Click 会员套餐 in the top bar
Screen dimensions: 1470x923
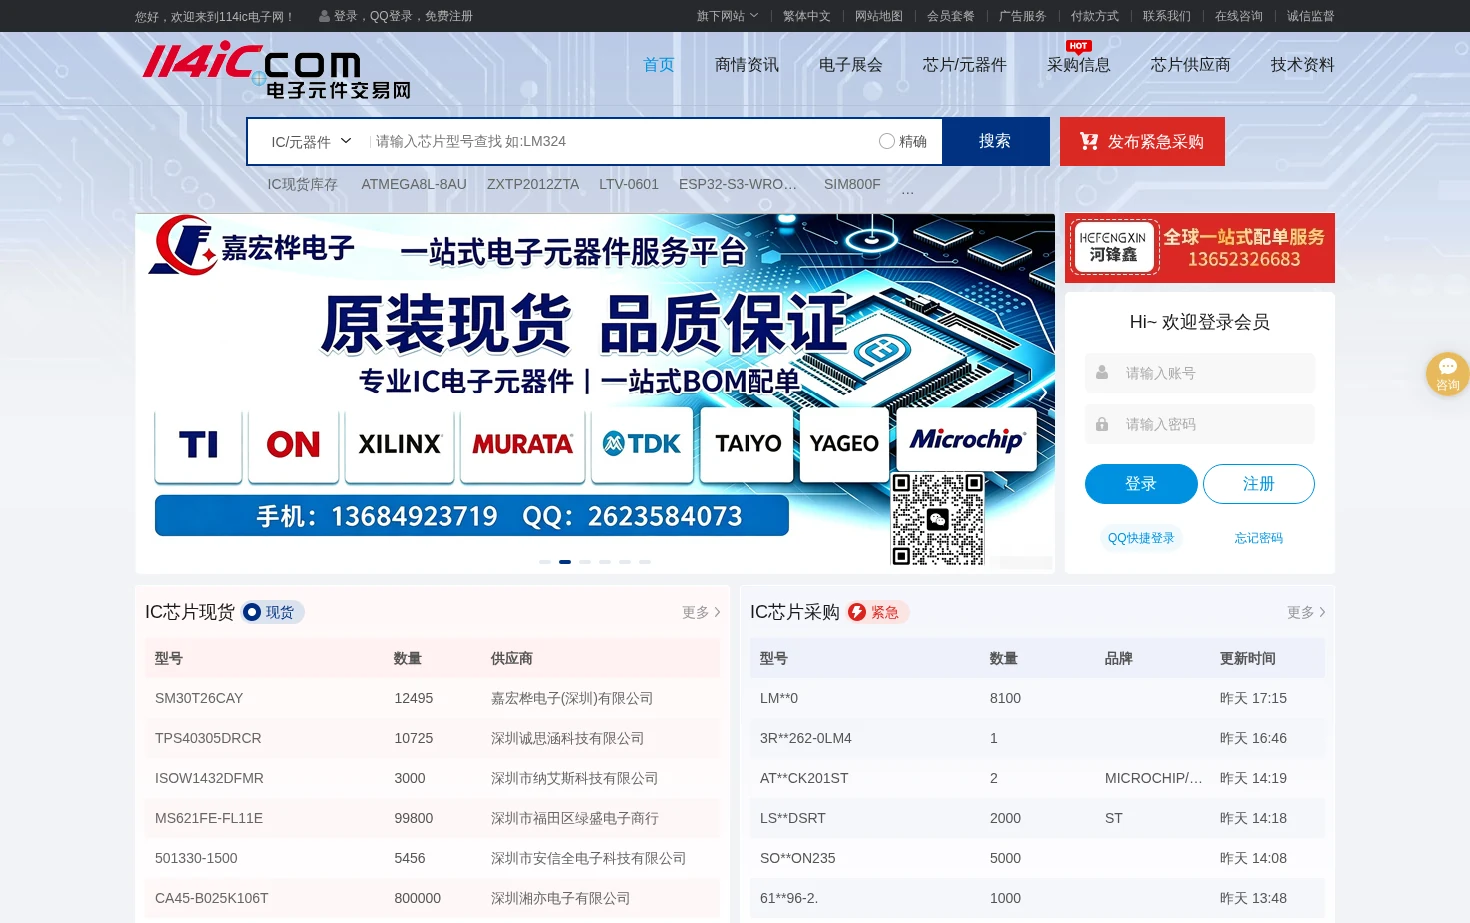point(951,16)
